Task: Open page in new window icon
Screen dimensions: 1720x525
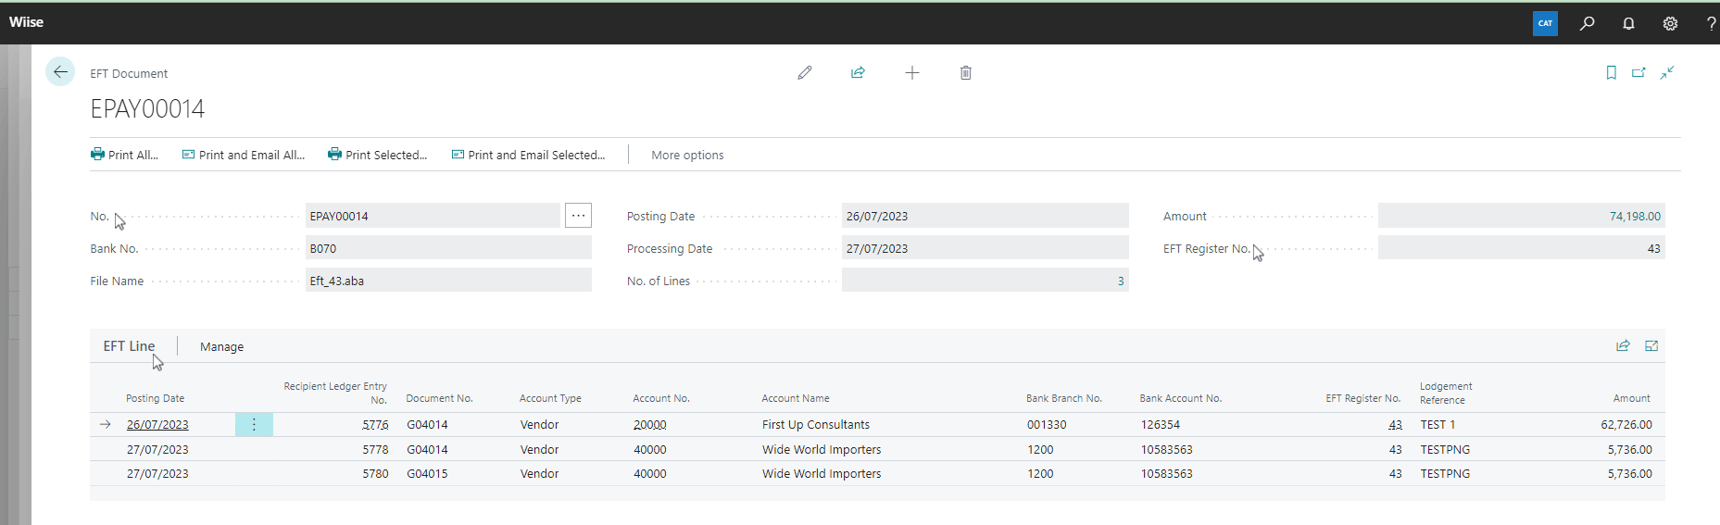Action: [1639, 73]
